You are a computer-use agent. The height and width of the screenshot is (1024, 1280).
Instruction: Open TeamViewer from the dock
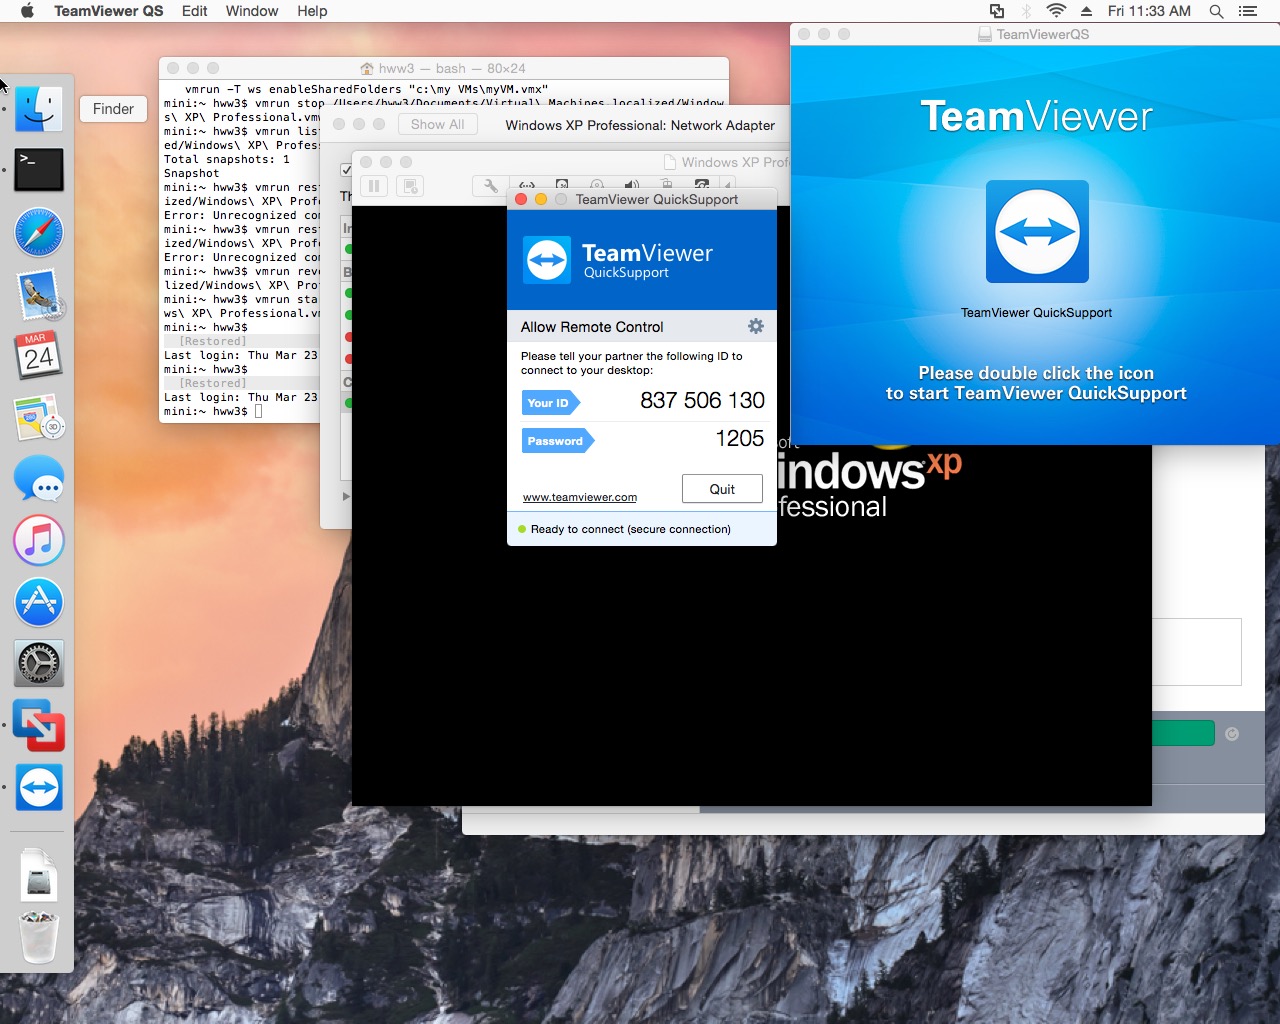[39, 788]
